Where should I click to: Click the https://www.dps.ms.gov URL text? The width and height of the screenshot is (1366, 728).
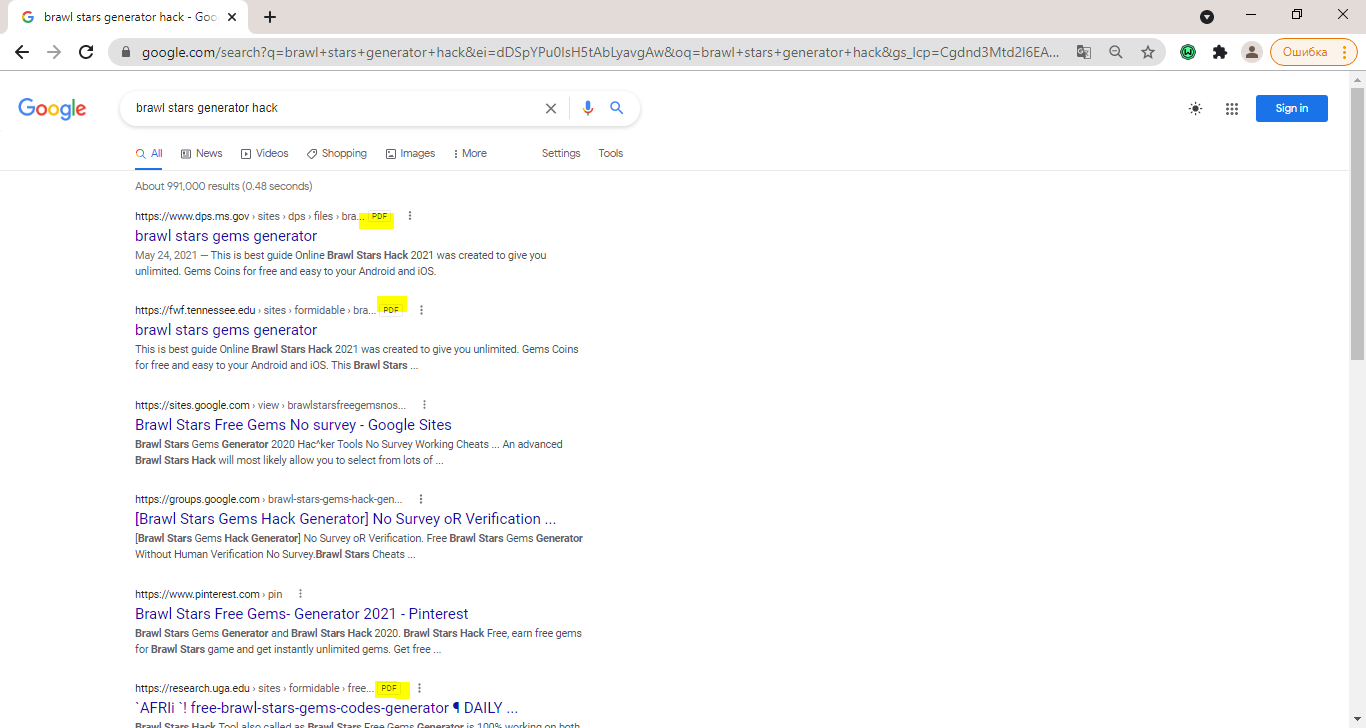point(192,216)
